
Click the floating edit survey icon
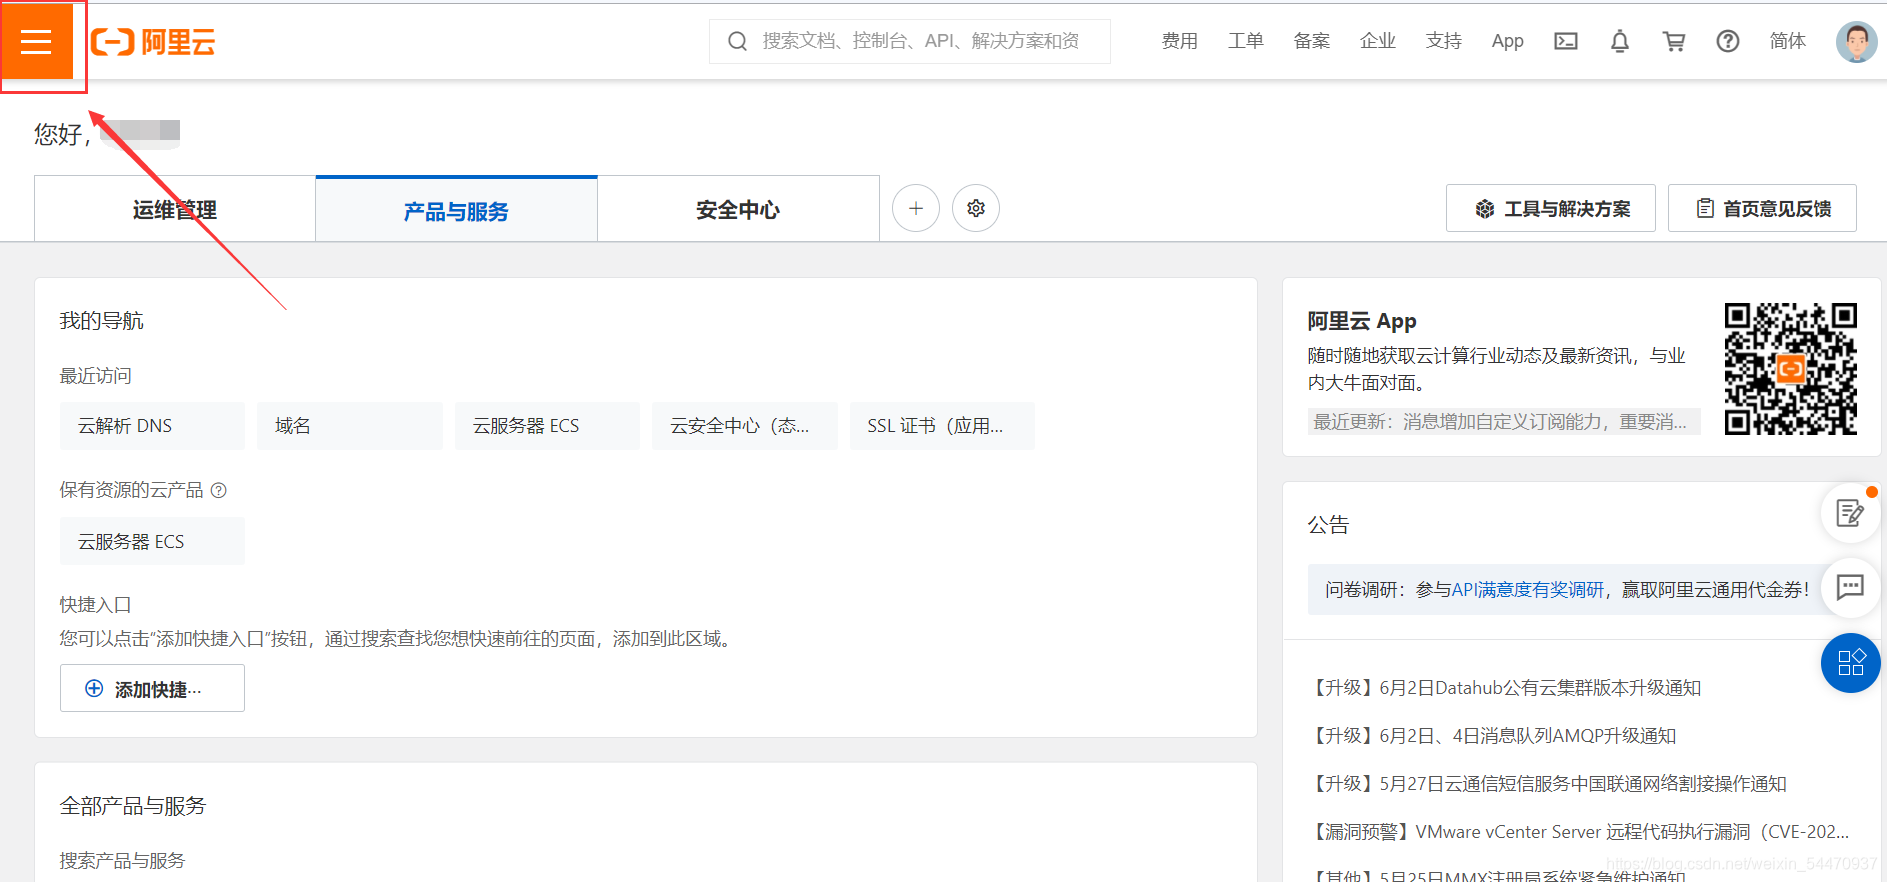(x=1851, y=513)
